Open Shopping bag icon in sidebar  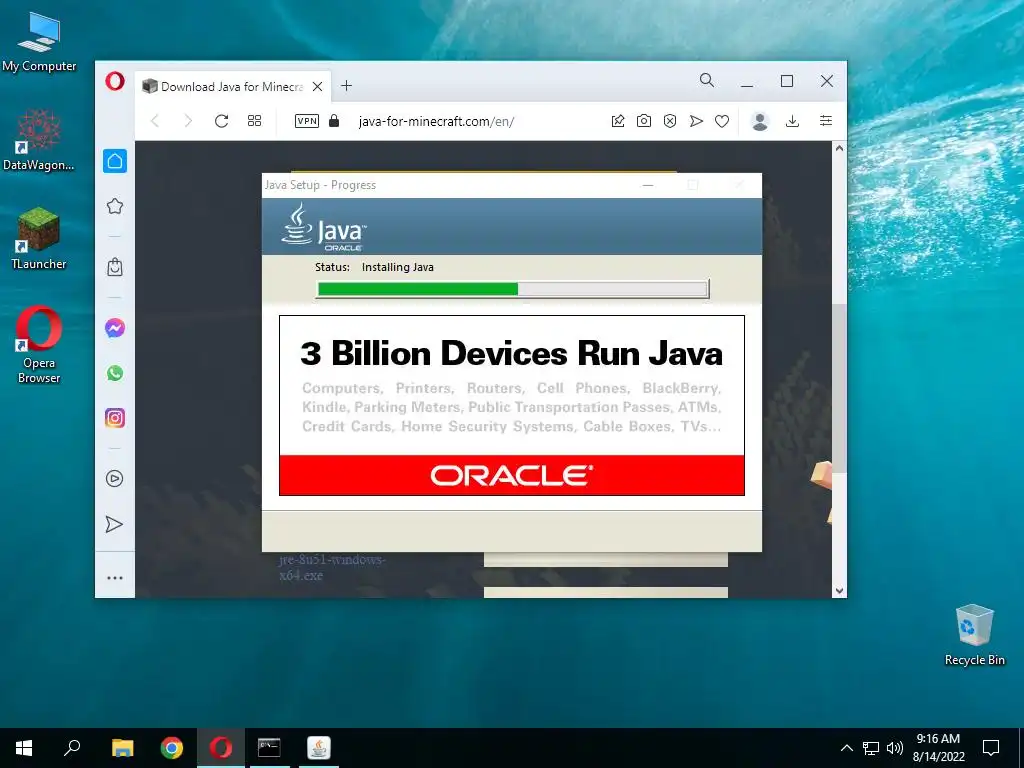[x=115, y=266]
